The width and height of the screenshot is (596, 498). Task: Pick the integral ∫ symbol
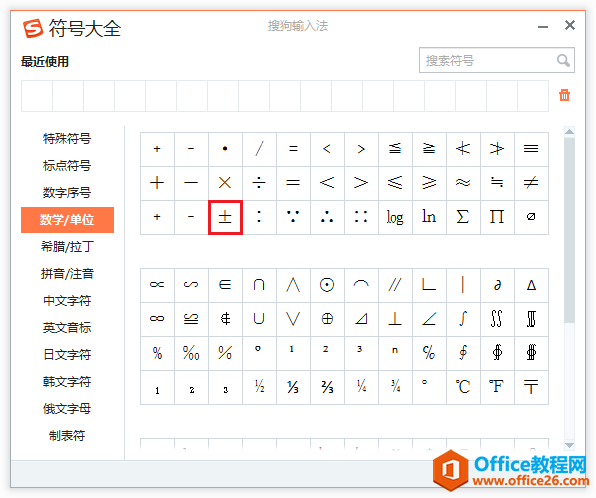[463, 319]
